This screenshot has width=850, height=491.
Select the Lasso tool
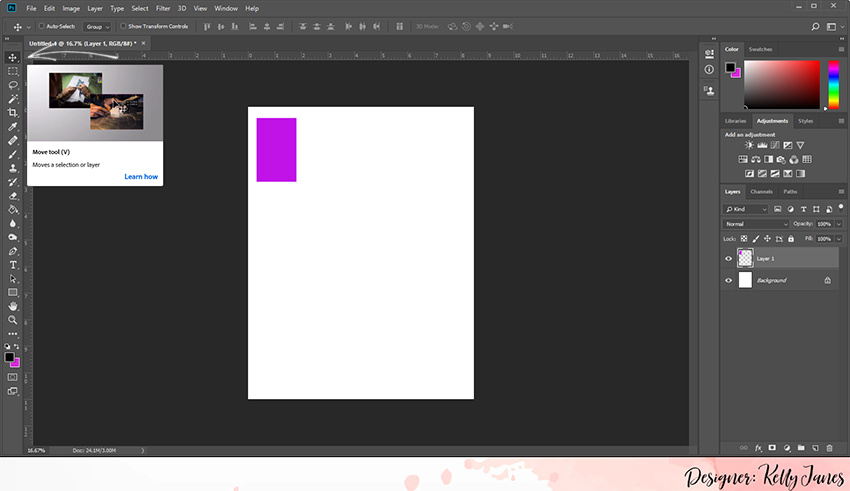pyautogui.click(x=12, y=85)
